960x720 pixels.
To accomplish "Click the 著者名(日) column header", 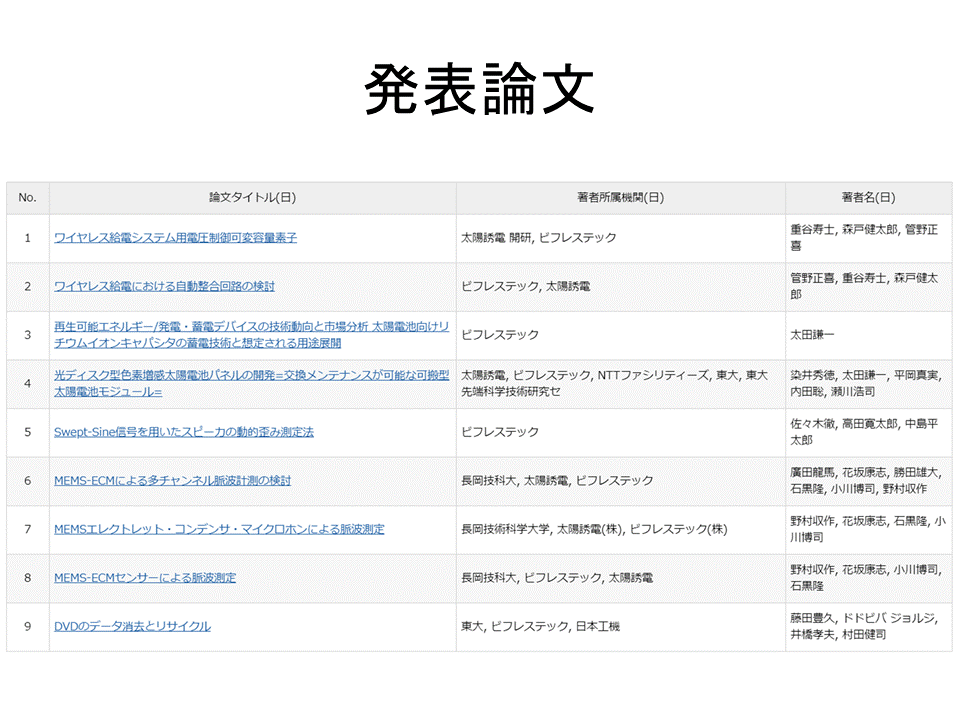I will click(x=867, y=198).
